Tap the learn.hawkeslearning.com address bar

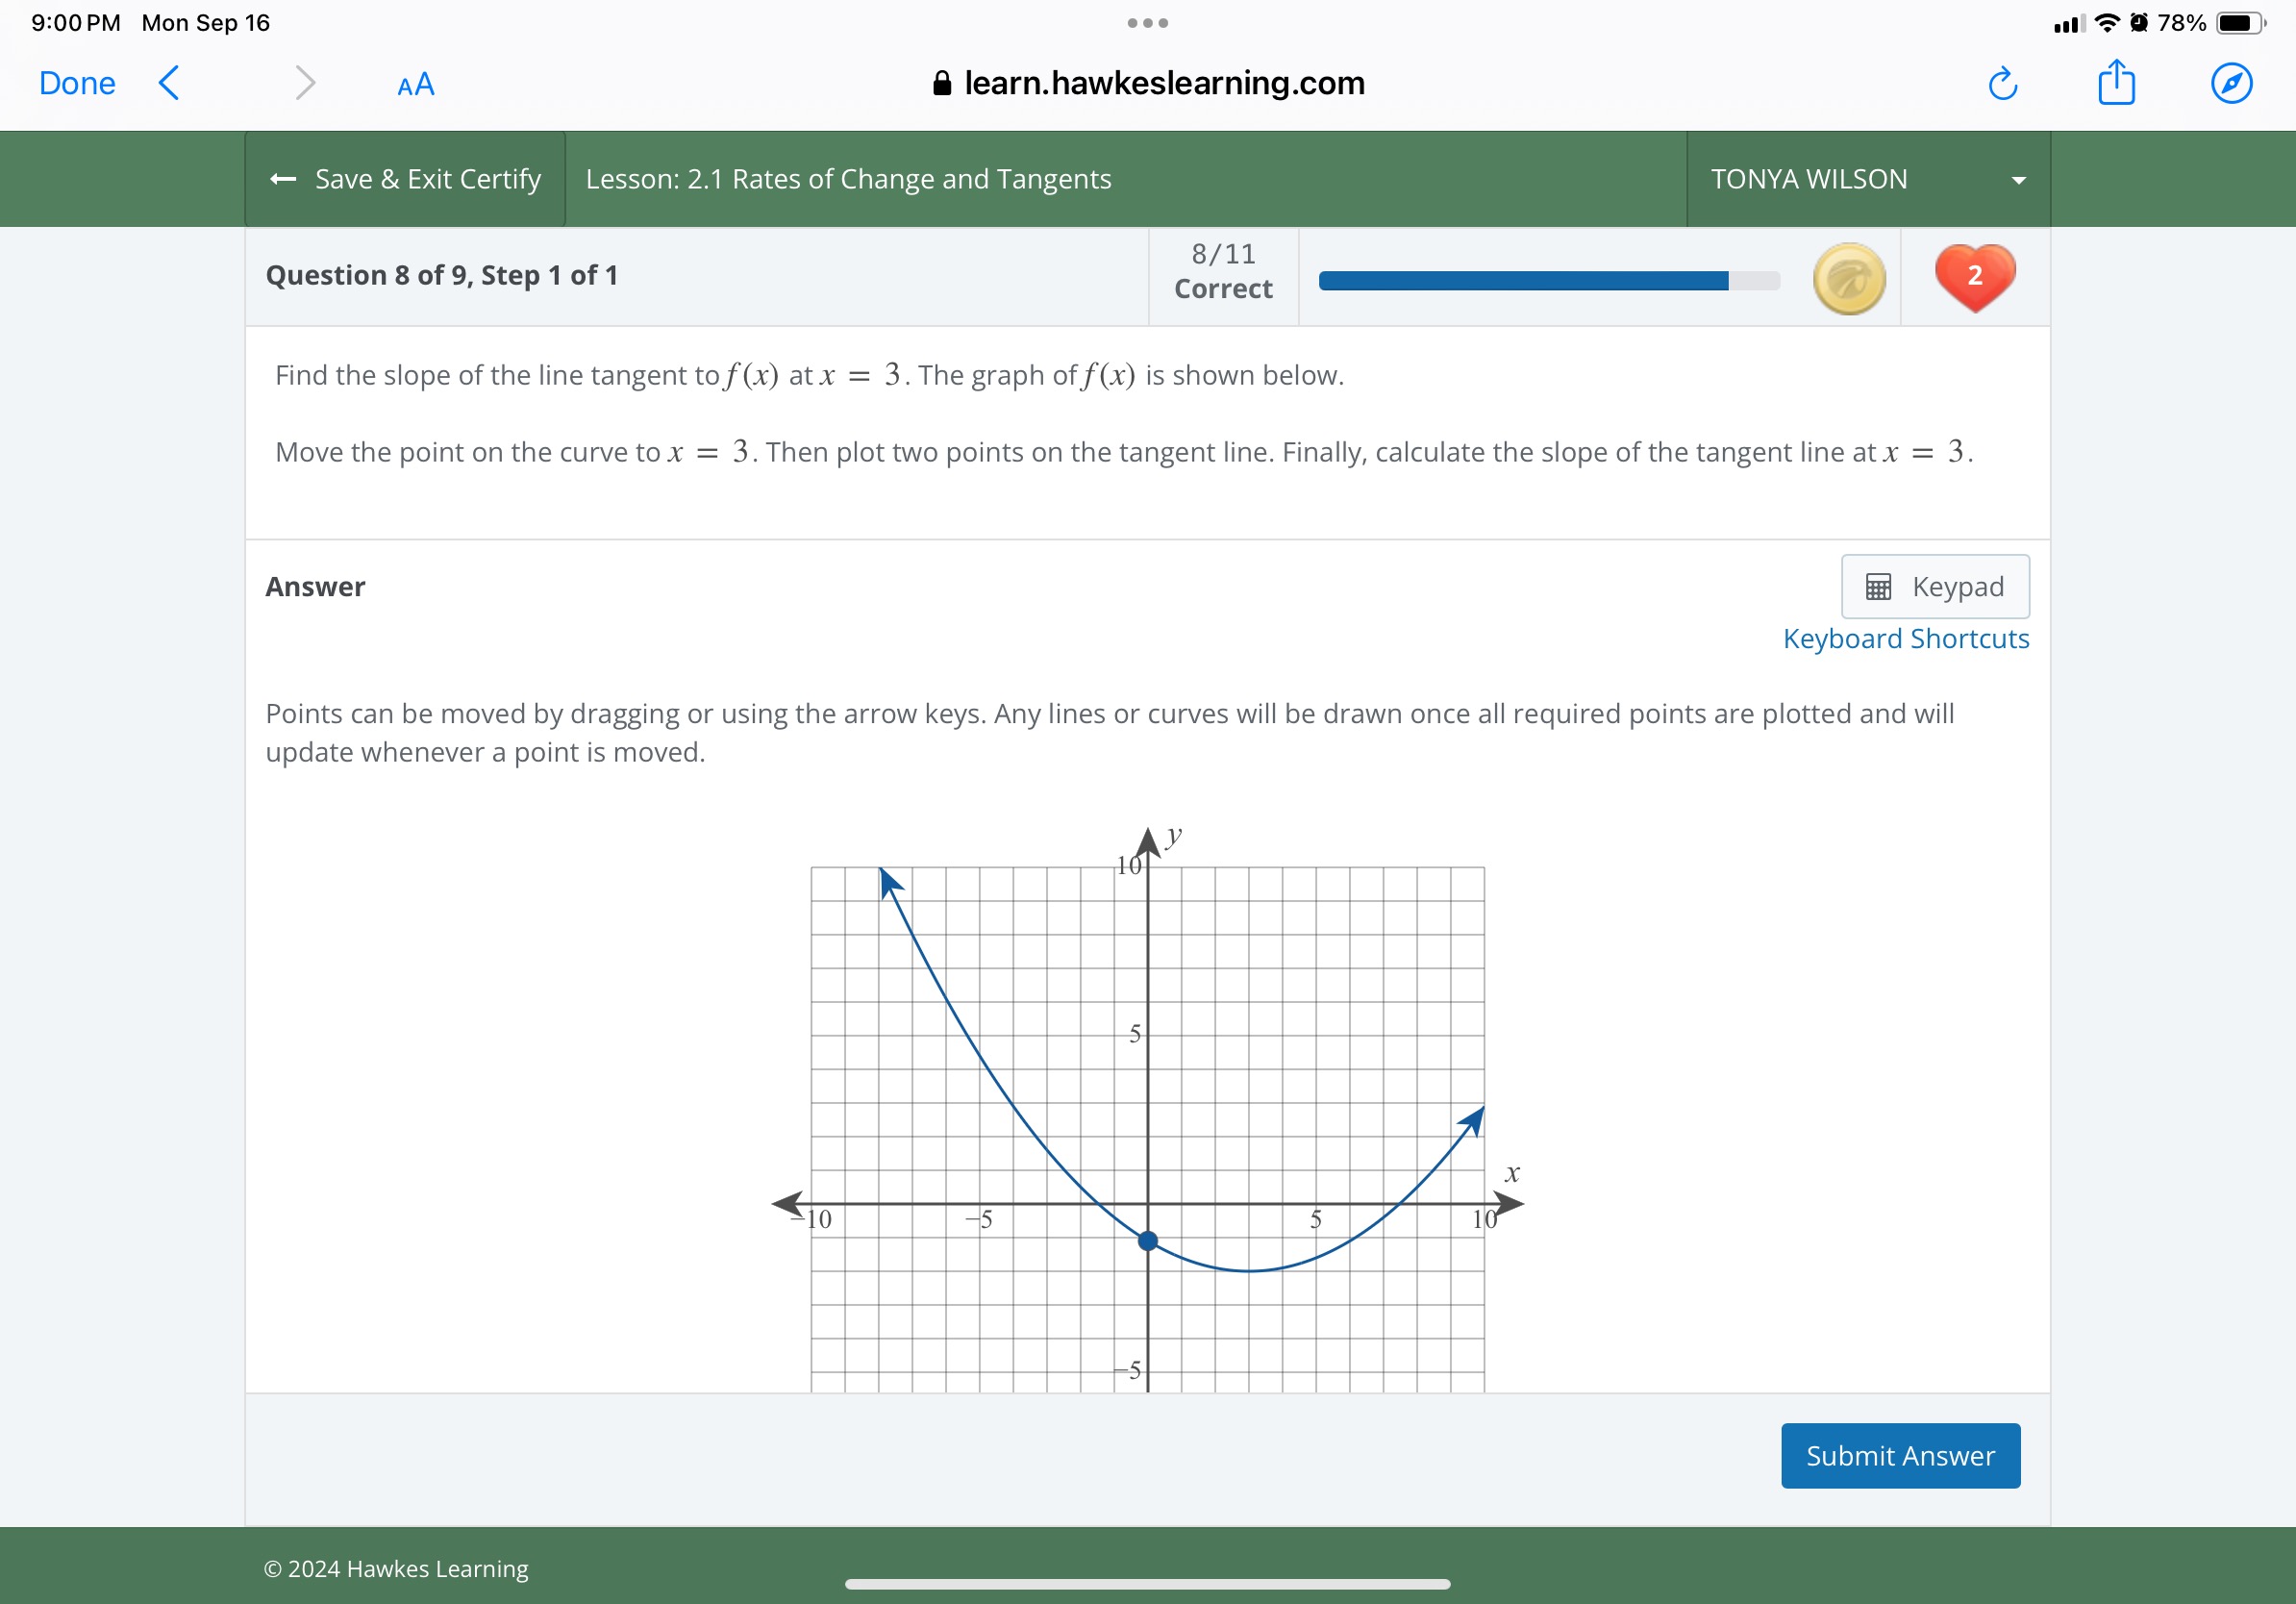pos(1148,83)
